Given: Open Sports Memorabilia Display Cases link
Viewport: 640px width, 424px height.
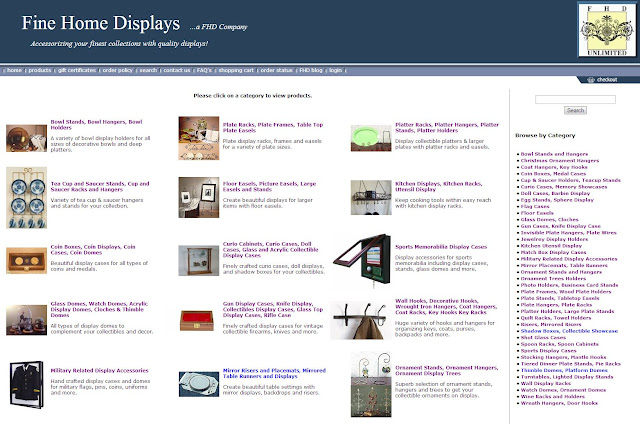Looking at the screenshot, I should point(441,247).
